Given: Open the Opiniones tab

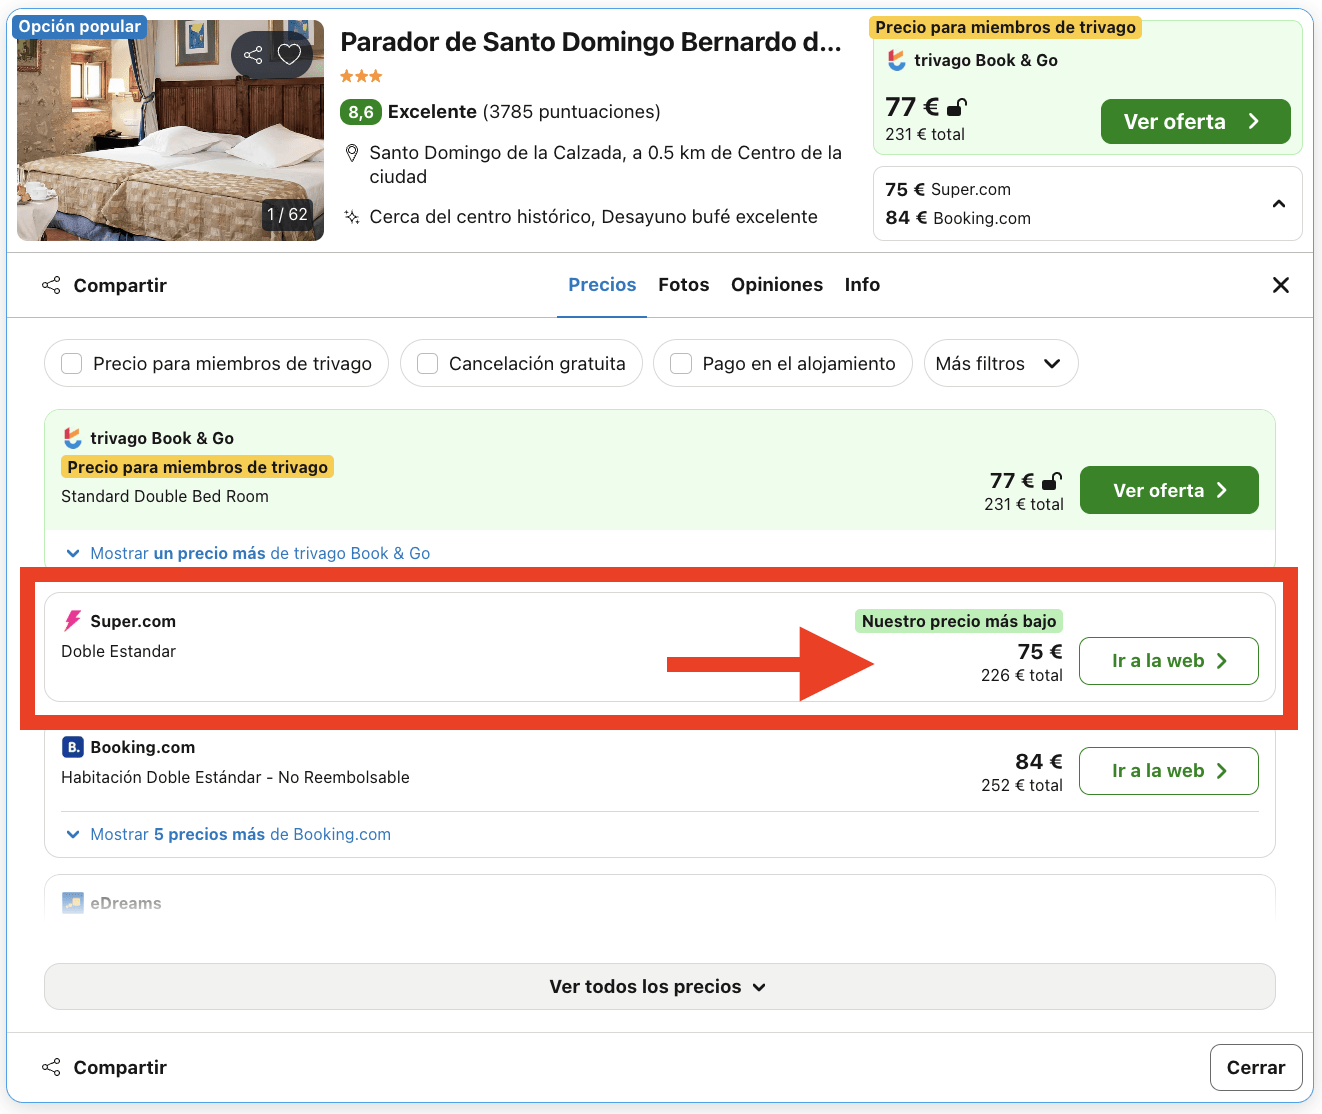Looking at the screenshot, I should click(x=777, y=284).
